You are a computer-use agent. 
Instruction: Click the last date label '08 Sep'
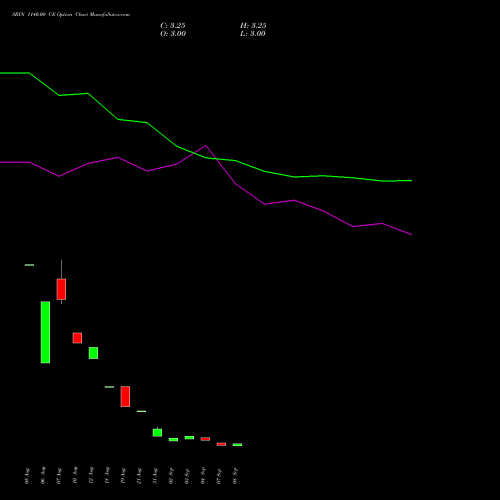235,476
